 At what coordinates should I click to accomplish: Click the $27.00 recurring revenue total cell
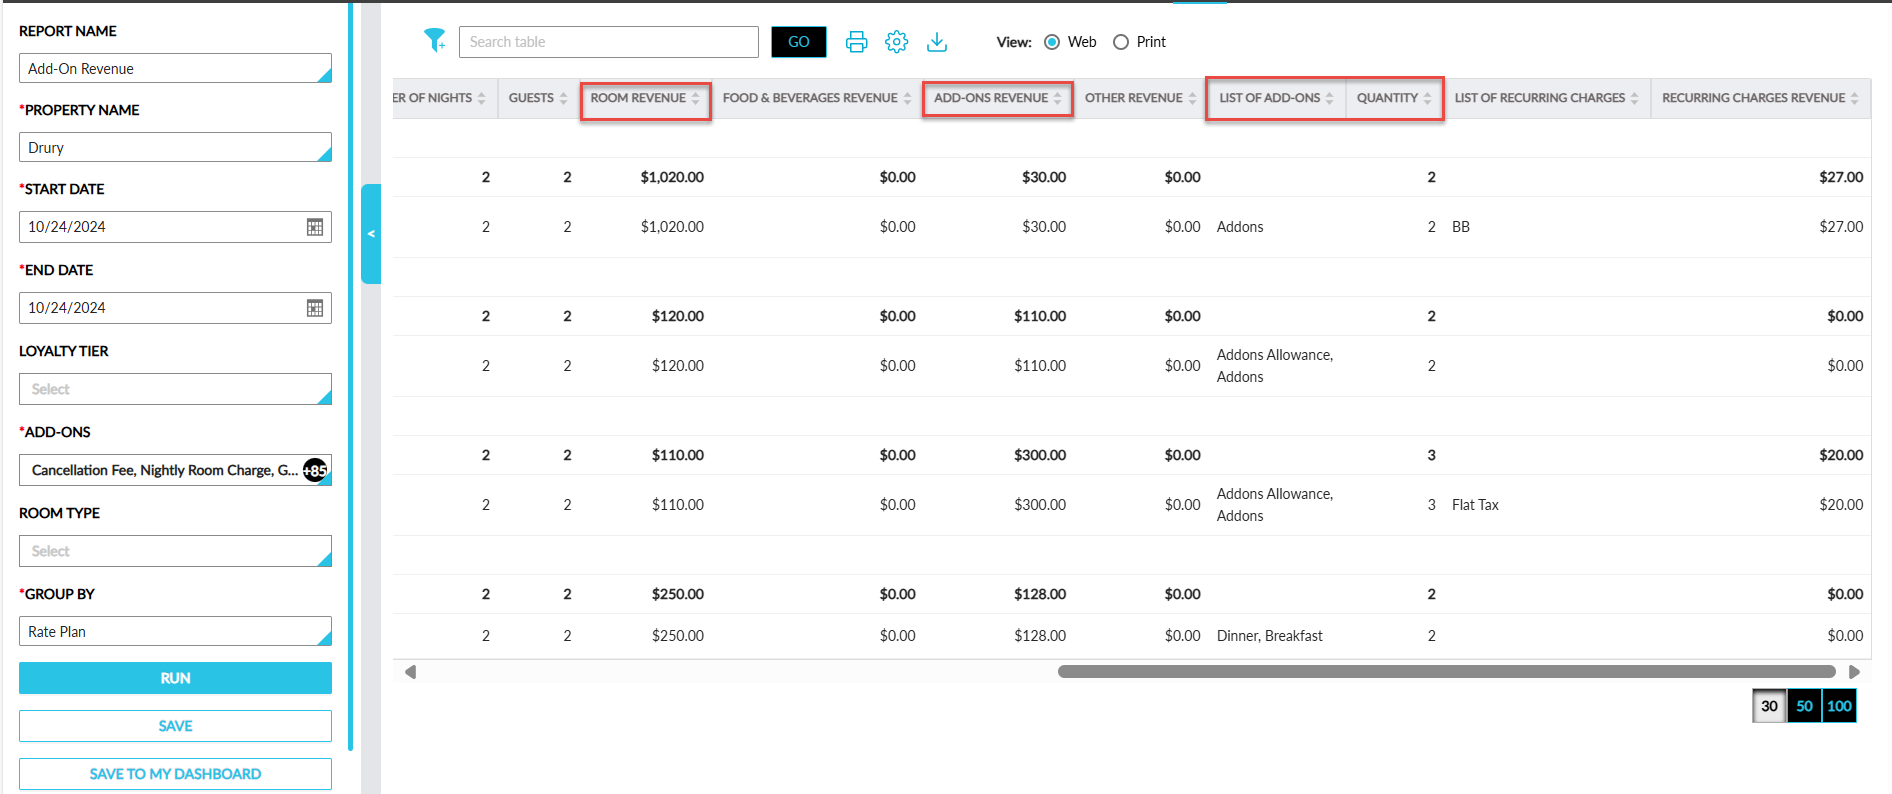(x=1841, y=177)
